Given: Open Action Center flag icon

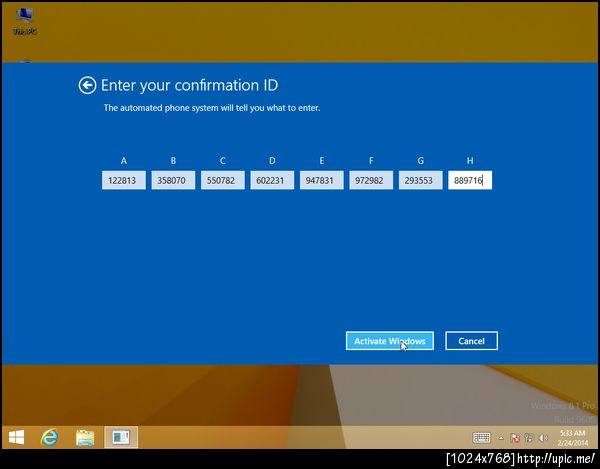Looking at the screenshot, I should click(x=515, y=438).
